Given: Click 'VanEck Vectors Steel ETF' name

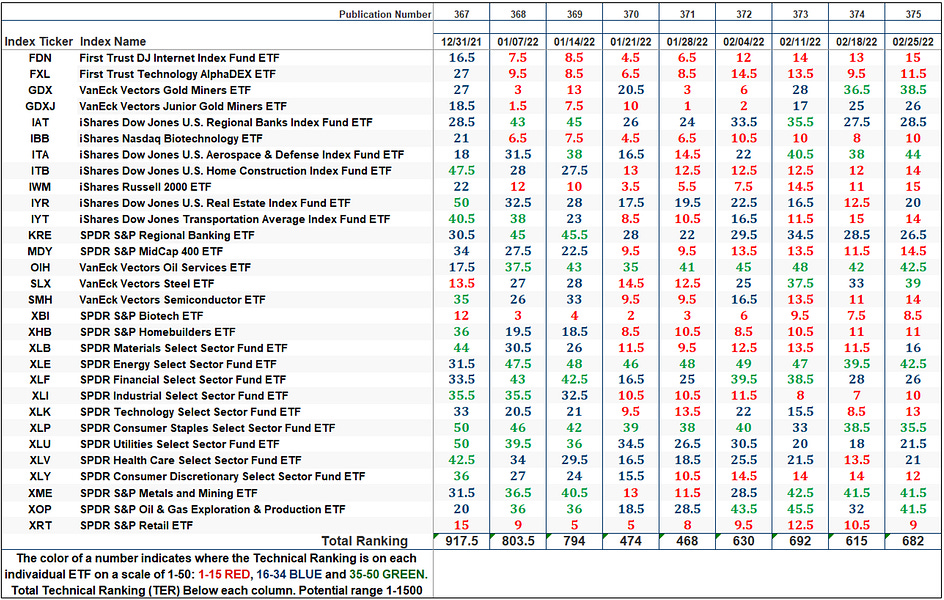Looking at the screenshot, I should tap(147, 283).
